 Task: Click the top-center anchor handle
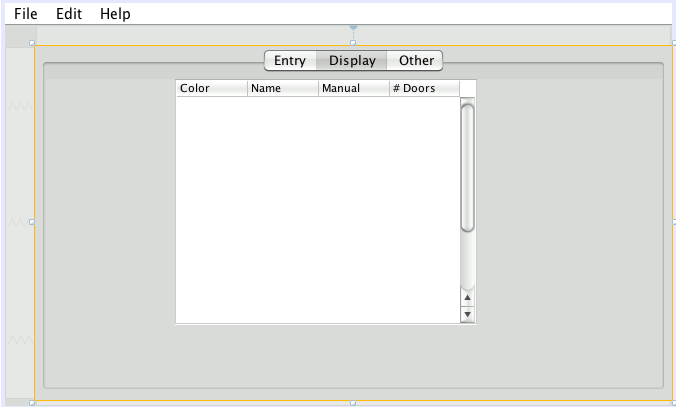353,30
